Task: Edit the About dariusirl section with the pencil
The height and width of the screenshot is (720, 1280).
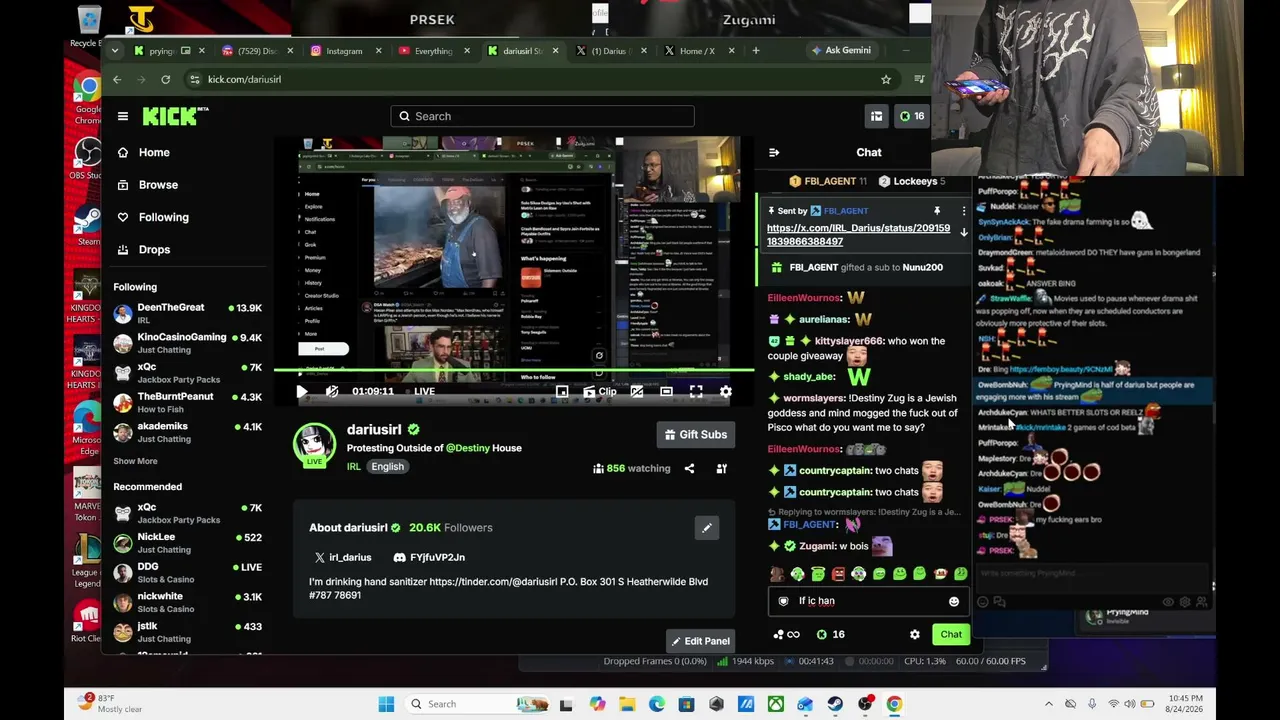Action: coord(706,528)
